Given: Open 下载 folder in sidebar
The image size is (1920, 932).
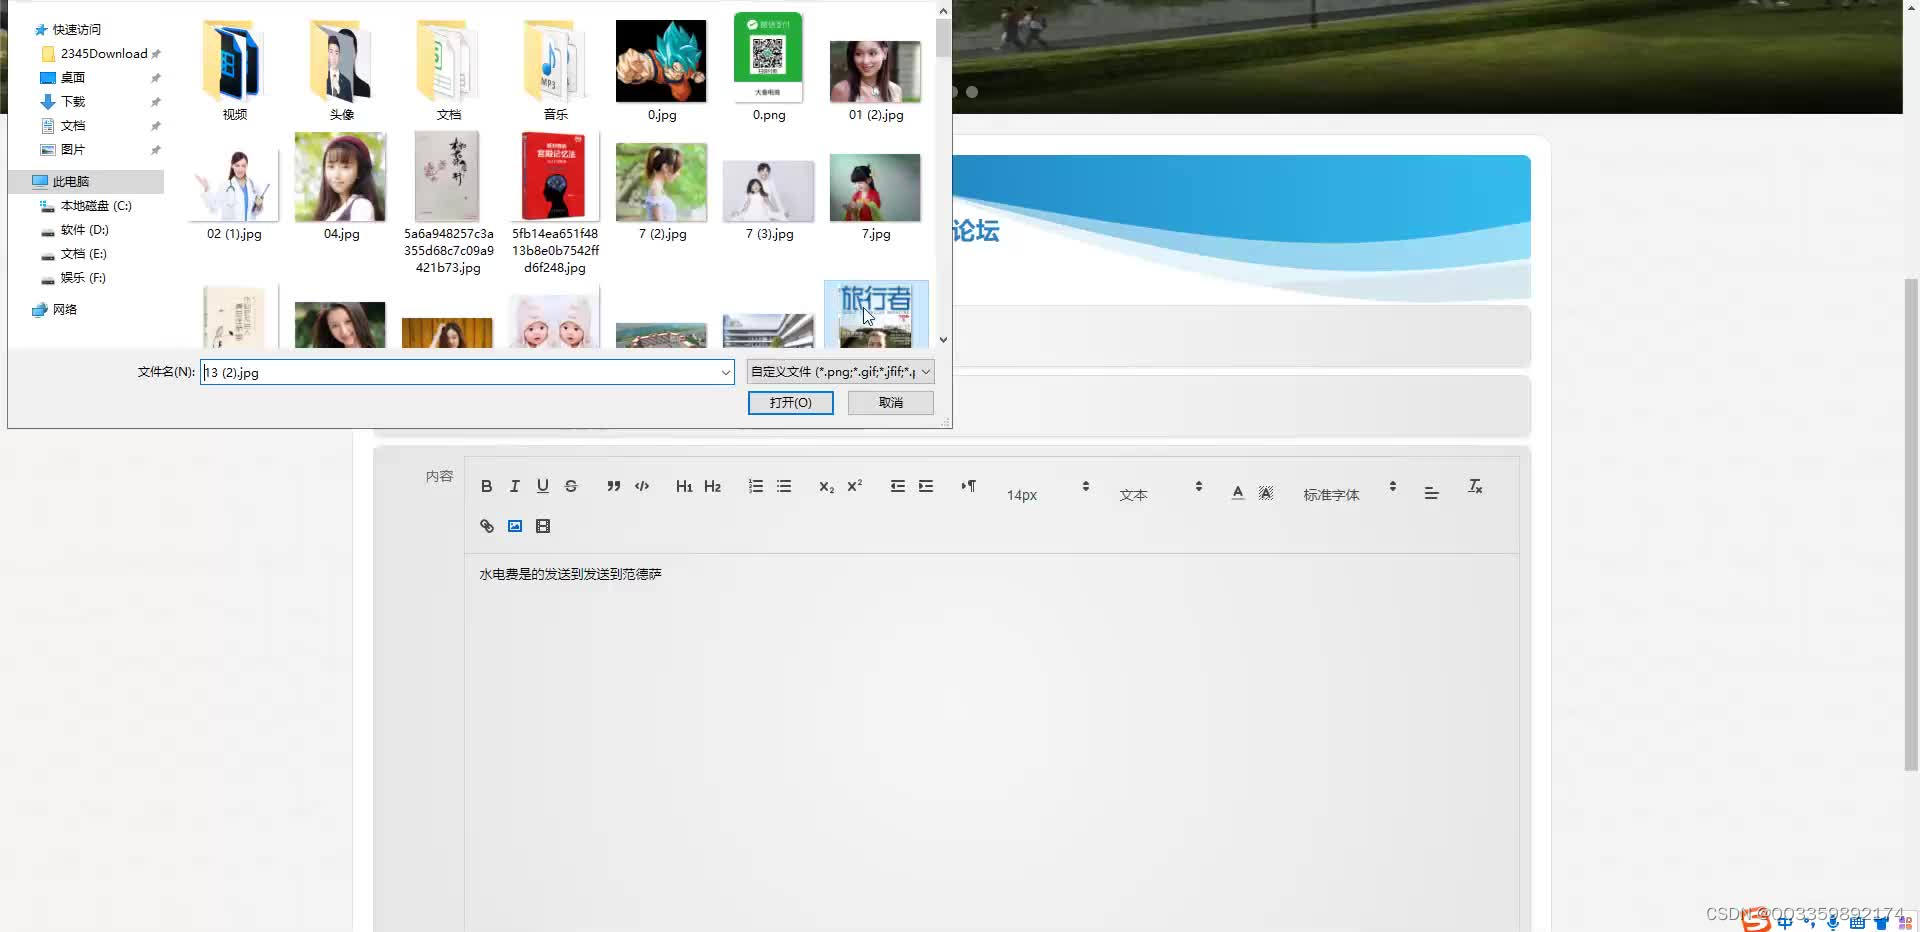Looking at the screenshot, I should click(73, 102).
